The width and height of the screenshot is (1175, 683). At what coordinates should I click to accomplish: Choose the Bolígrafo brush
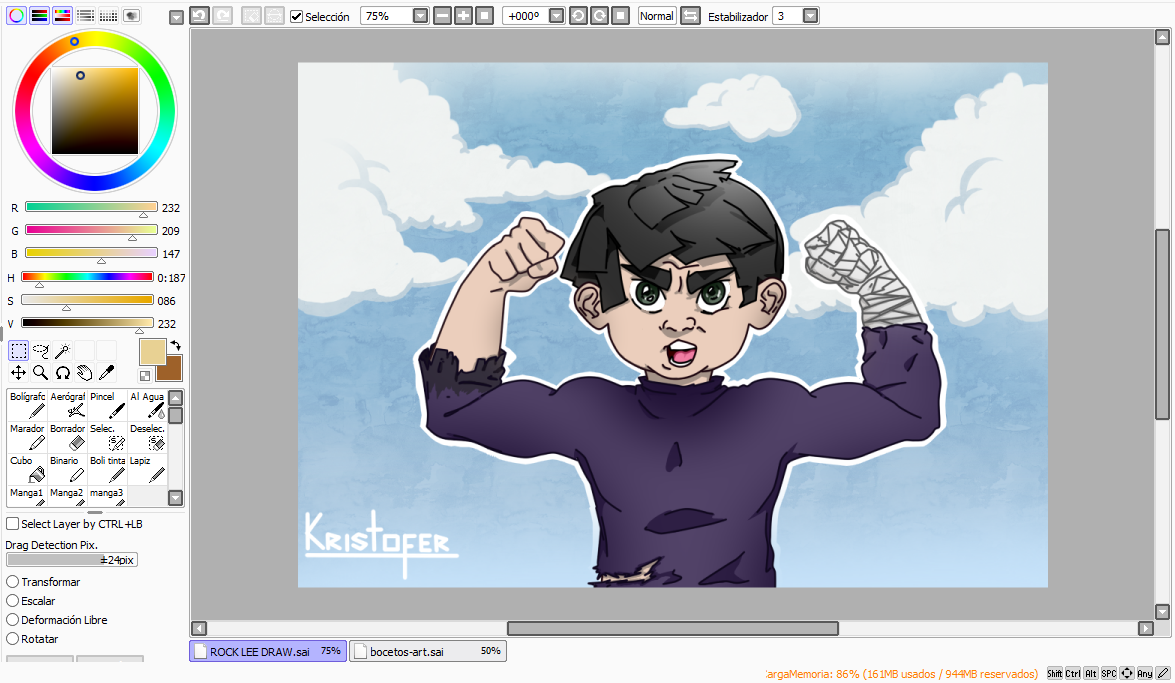click(27, 405)
